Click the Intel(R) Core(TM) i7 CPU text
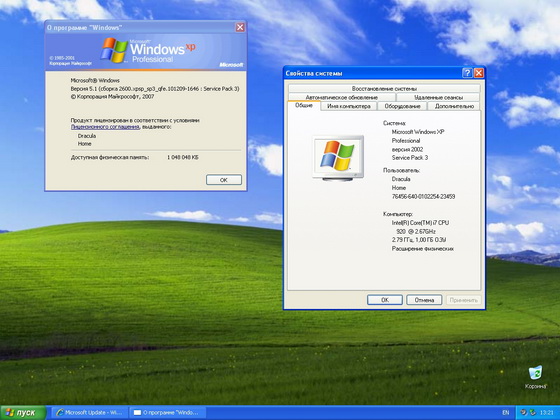 coord(420,222)
